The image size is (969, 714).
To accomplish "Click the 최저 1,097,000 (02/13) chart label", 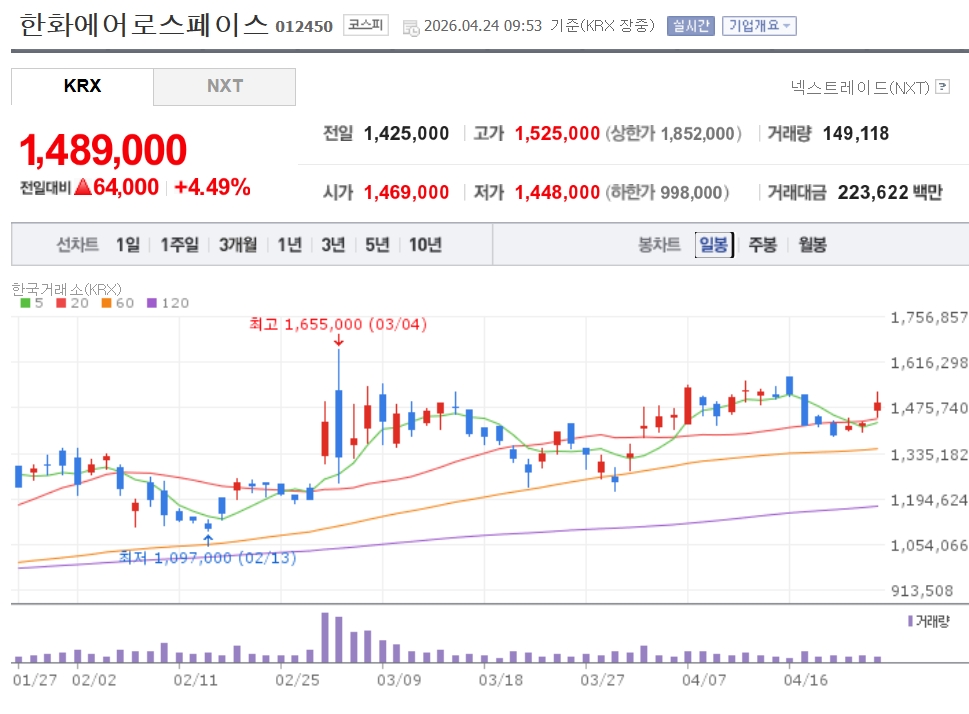I will click(208, 558).
